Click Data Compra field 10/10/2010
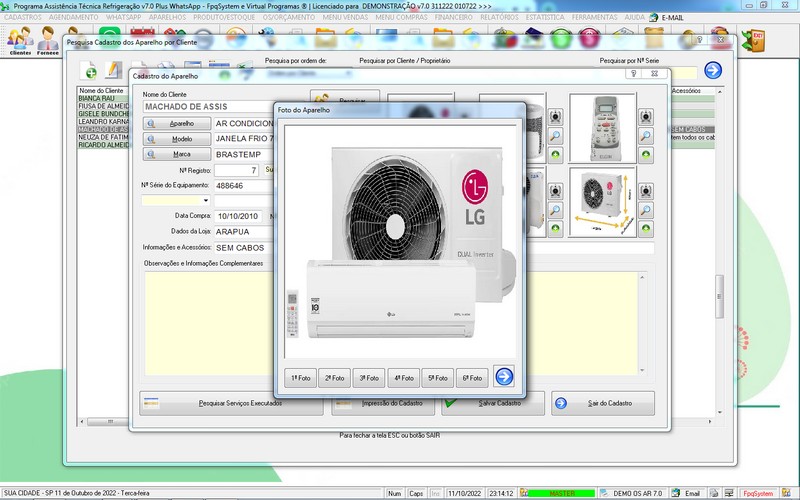800x500 pixels. point(238,216)
